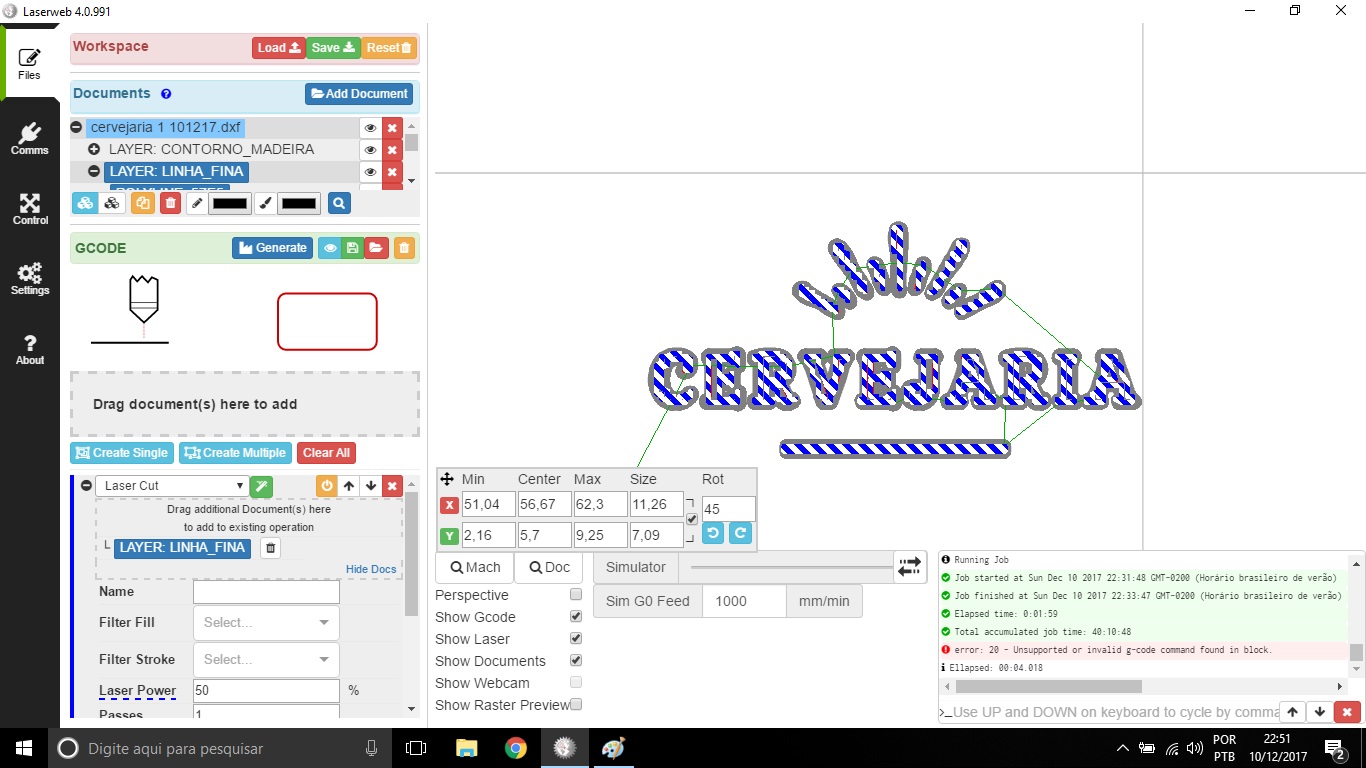
Task: Click the blue select-all cubes icon
Action: [x=85, y=203]
